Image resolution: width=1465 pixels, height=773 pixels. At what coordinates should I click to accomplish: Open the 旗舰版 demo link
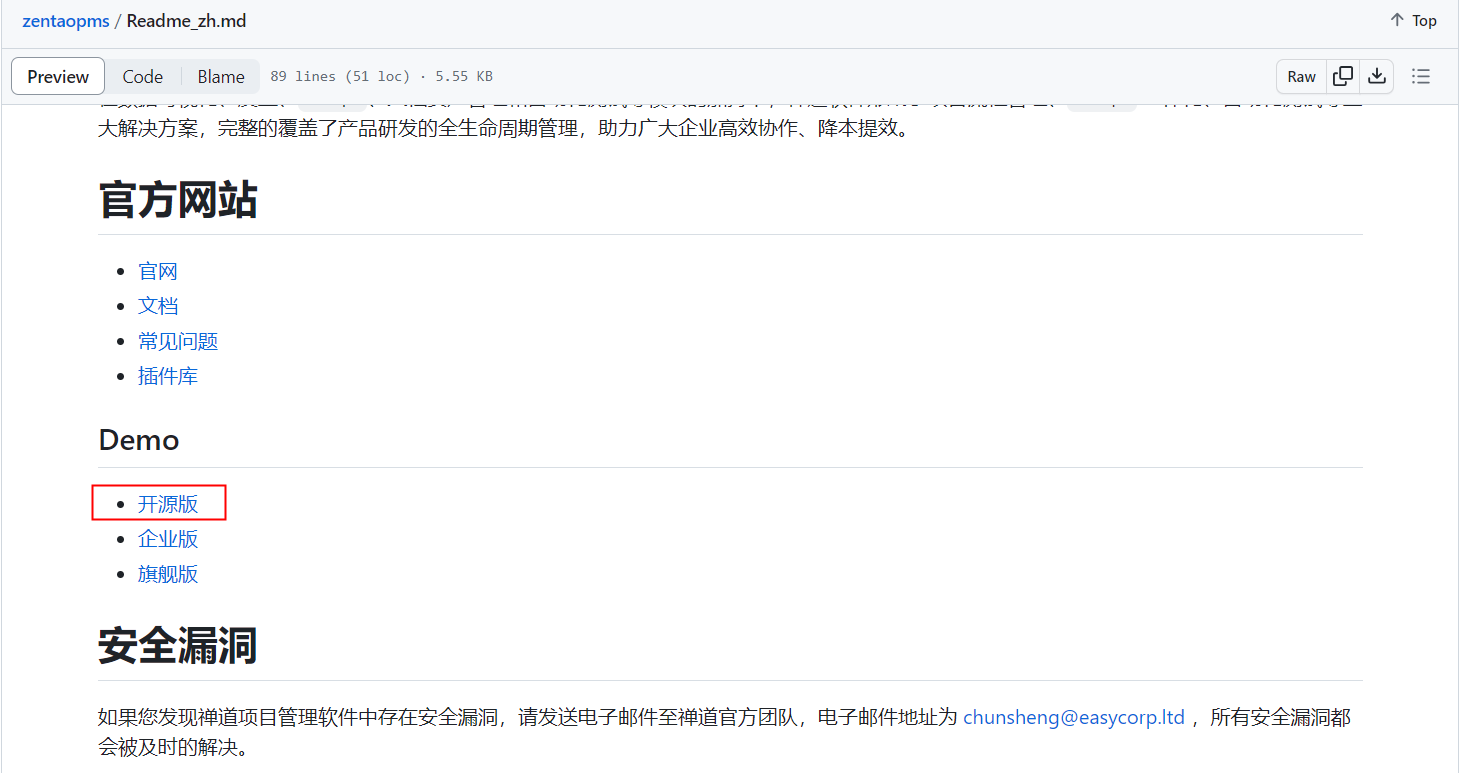(x=168, y=574)
